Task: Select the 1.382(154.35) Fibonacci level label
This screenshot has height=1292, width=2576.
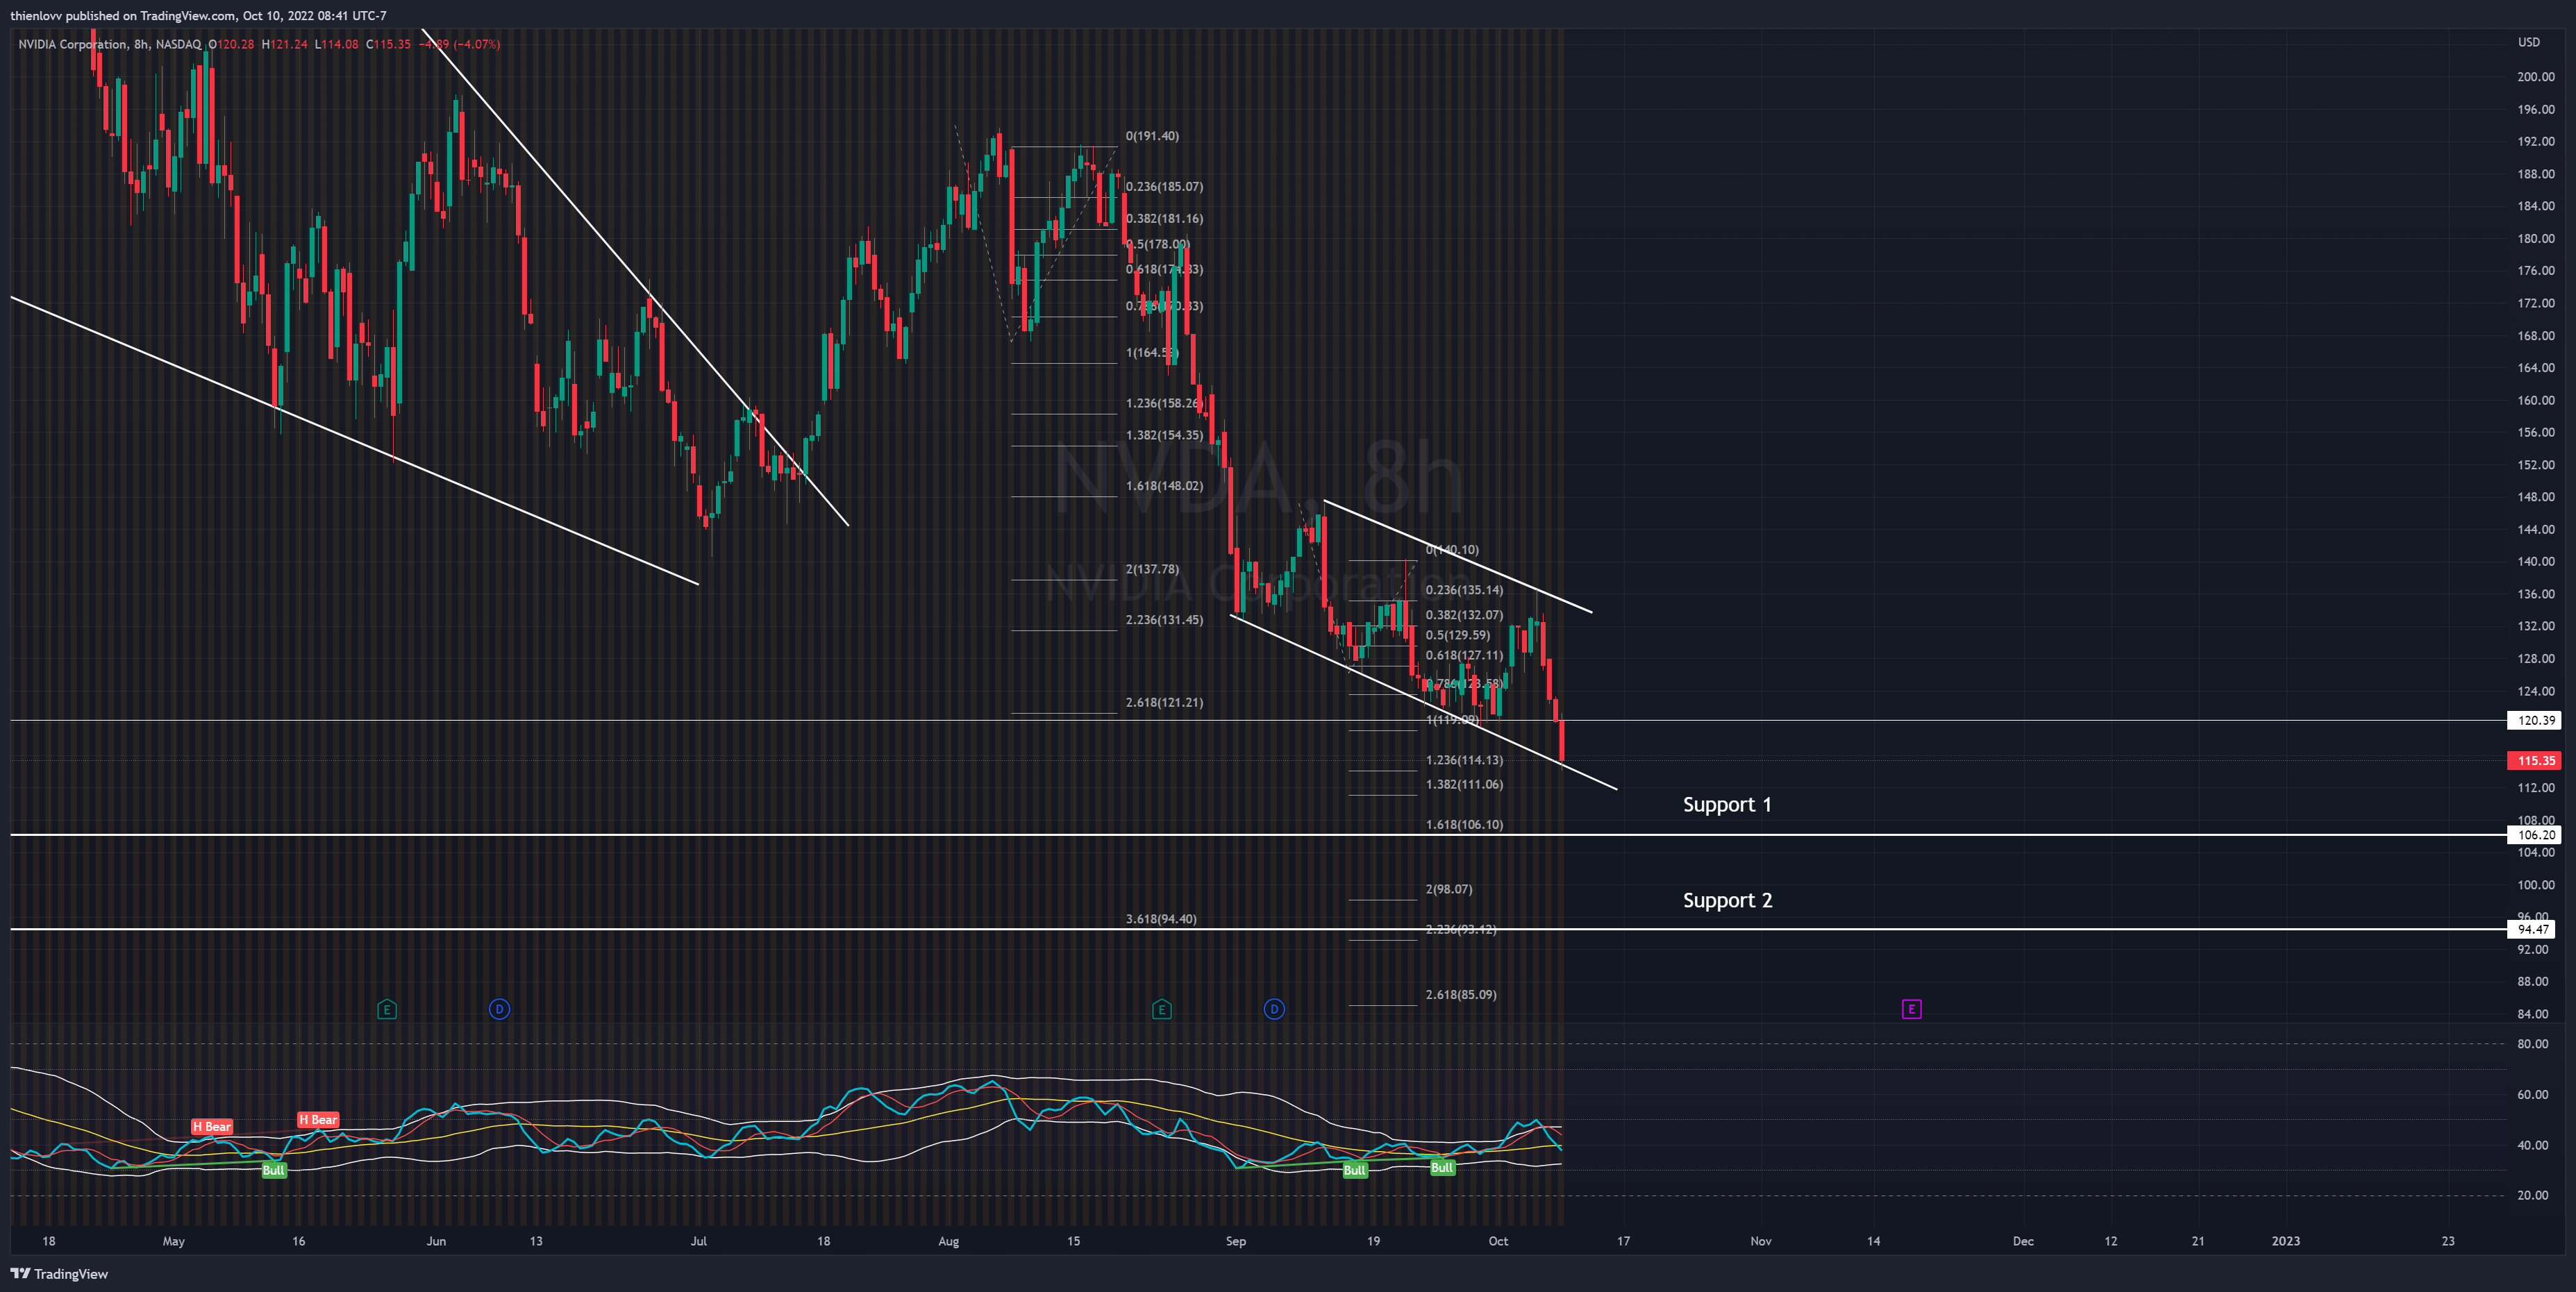Action: coord(1164,435)
